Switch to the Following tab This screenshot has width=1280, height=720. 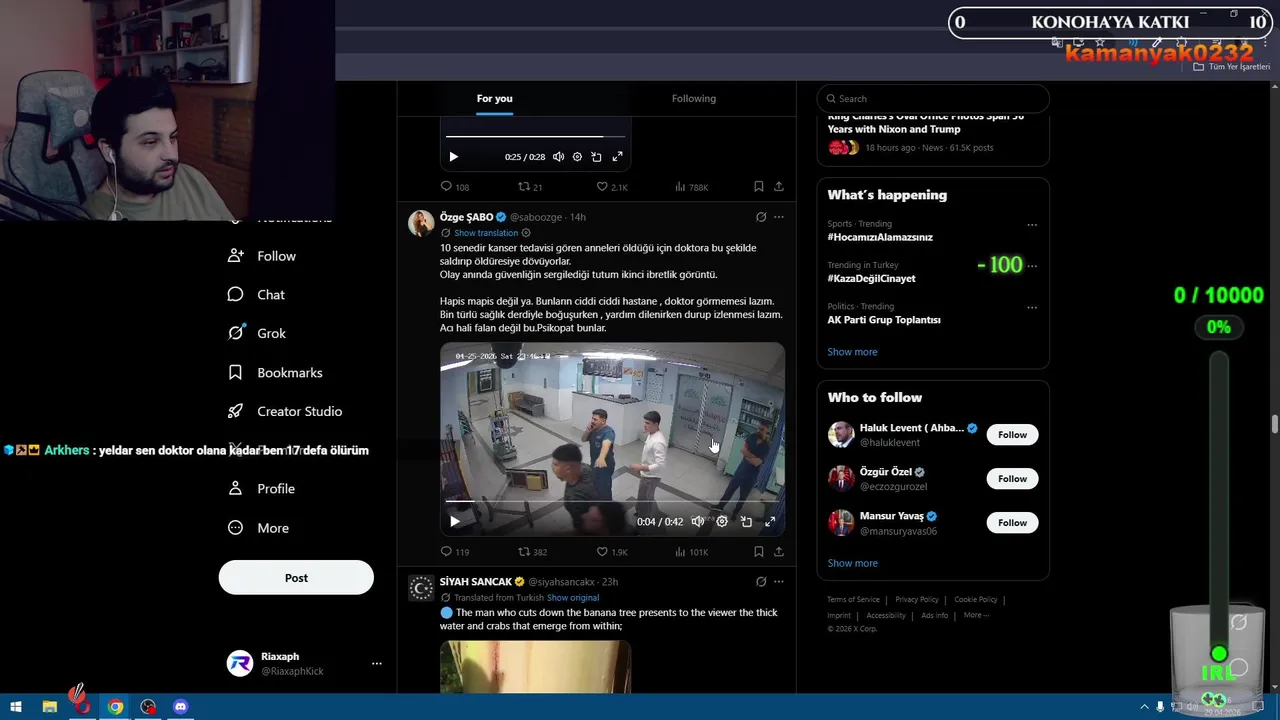pos(694,98)
